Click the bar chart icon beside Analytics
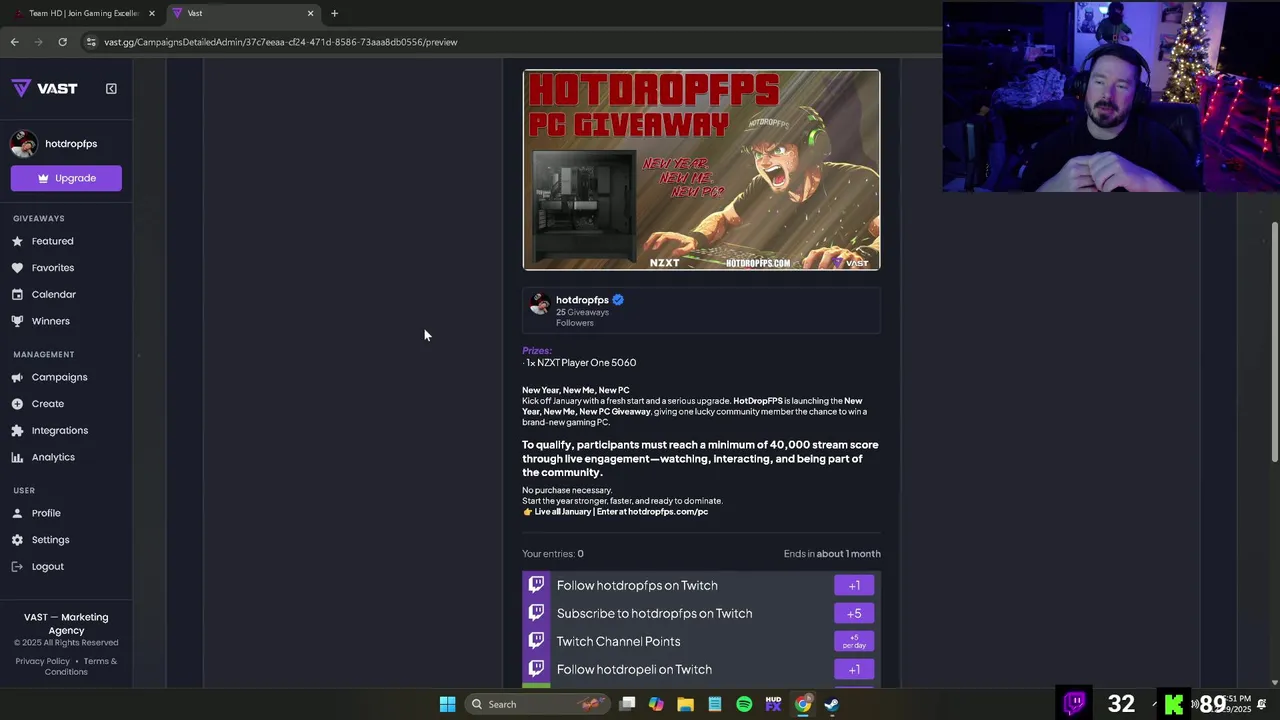 [x=17, y=457]
